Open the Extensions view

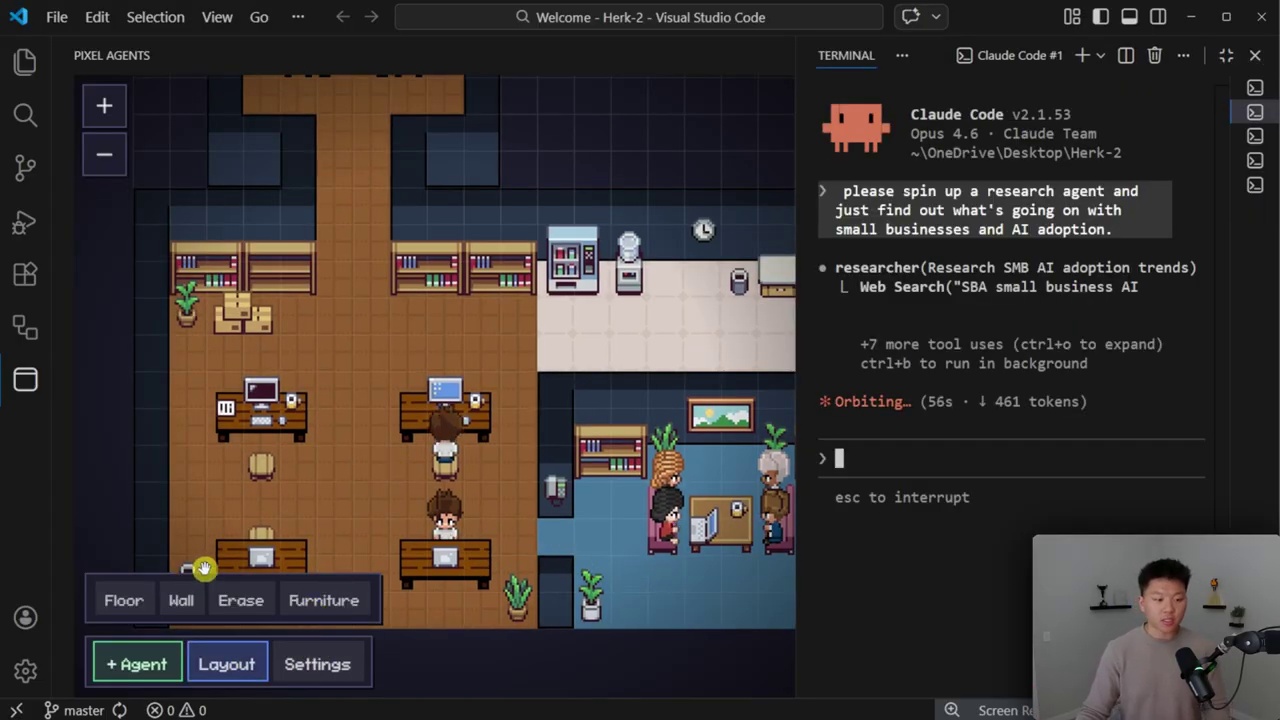coord(25,274)
